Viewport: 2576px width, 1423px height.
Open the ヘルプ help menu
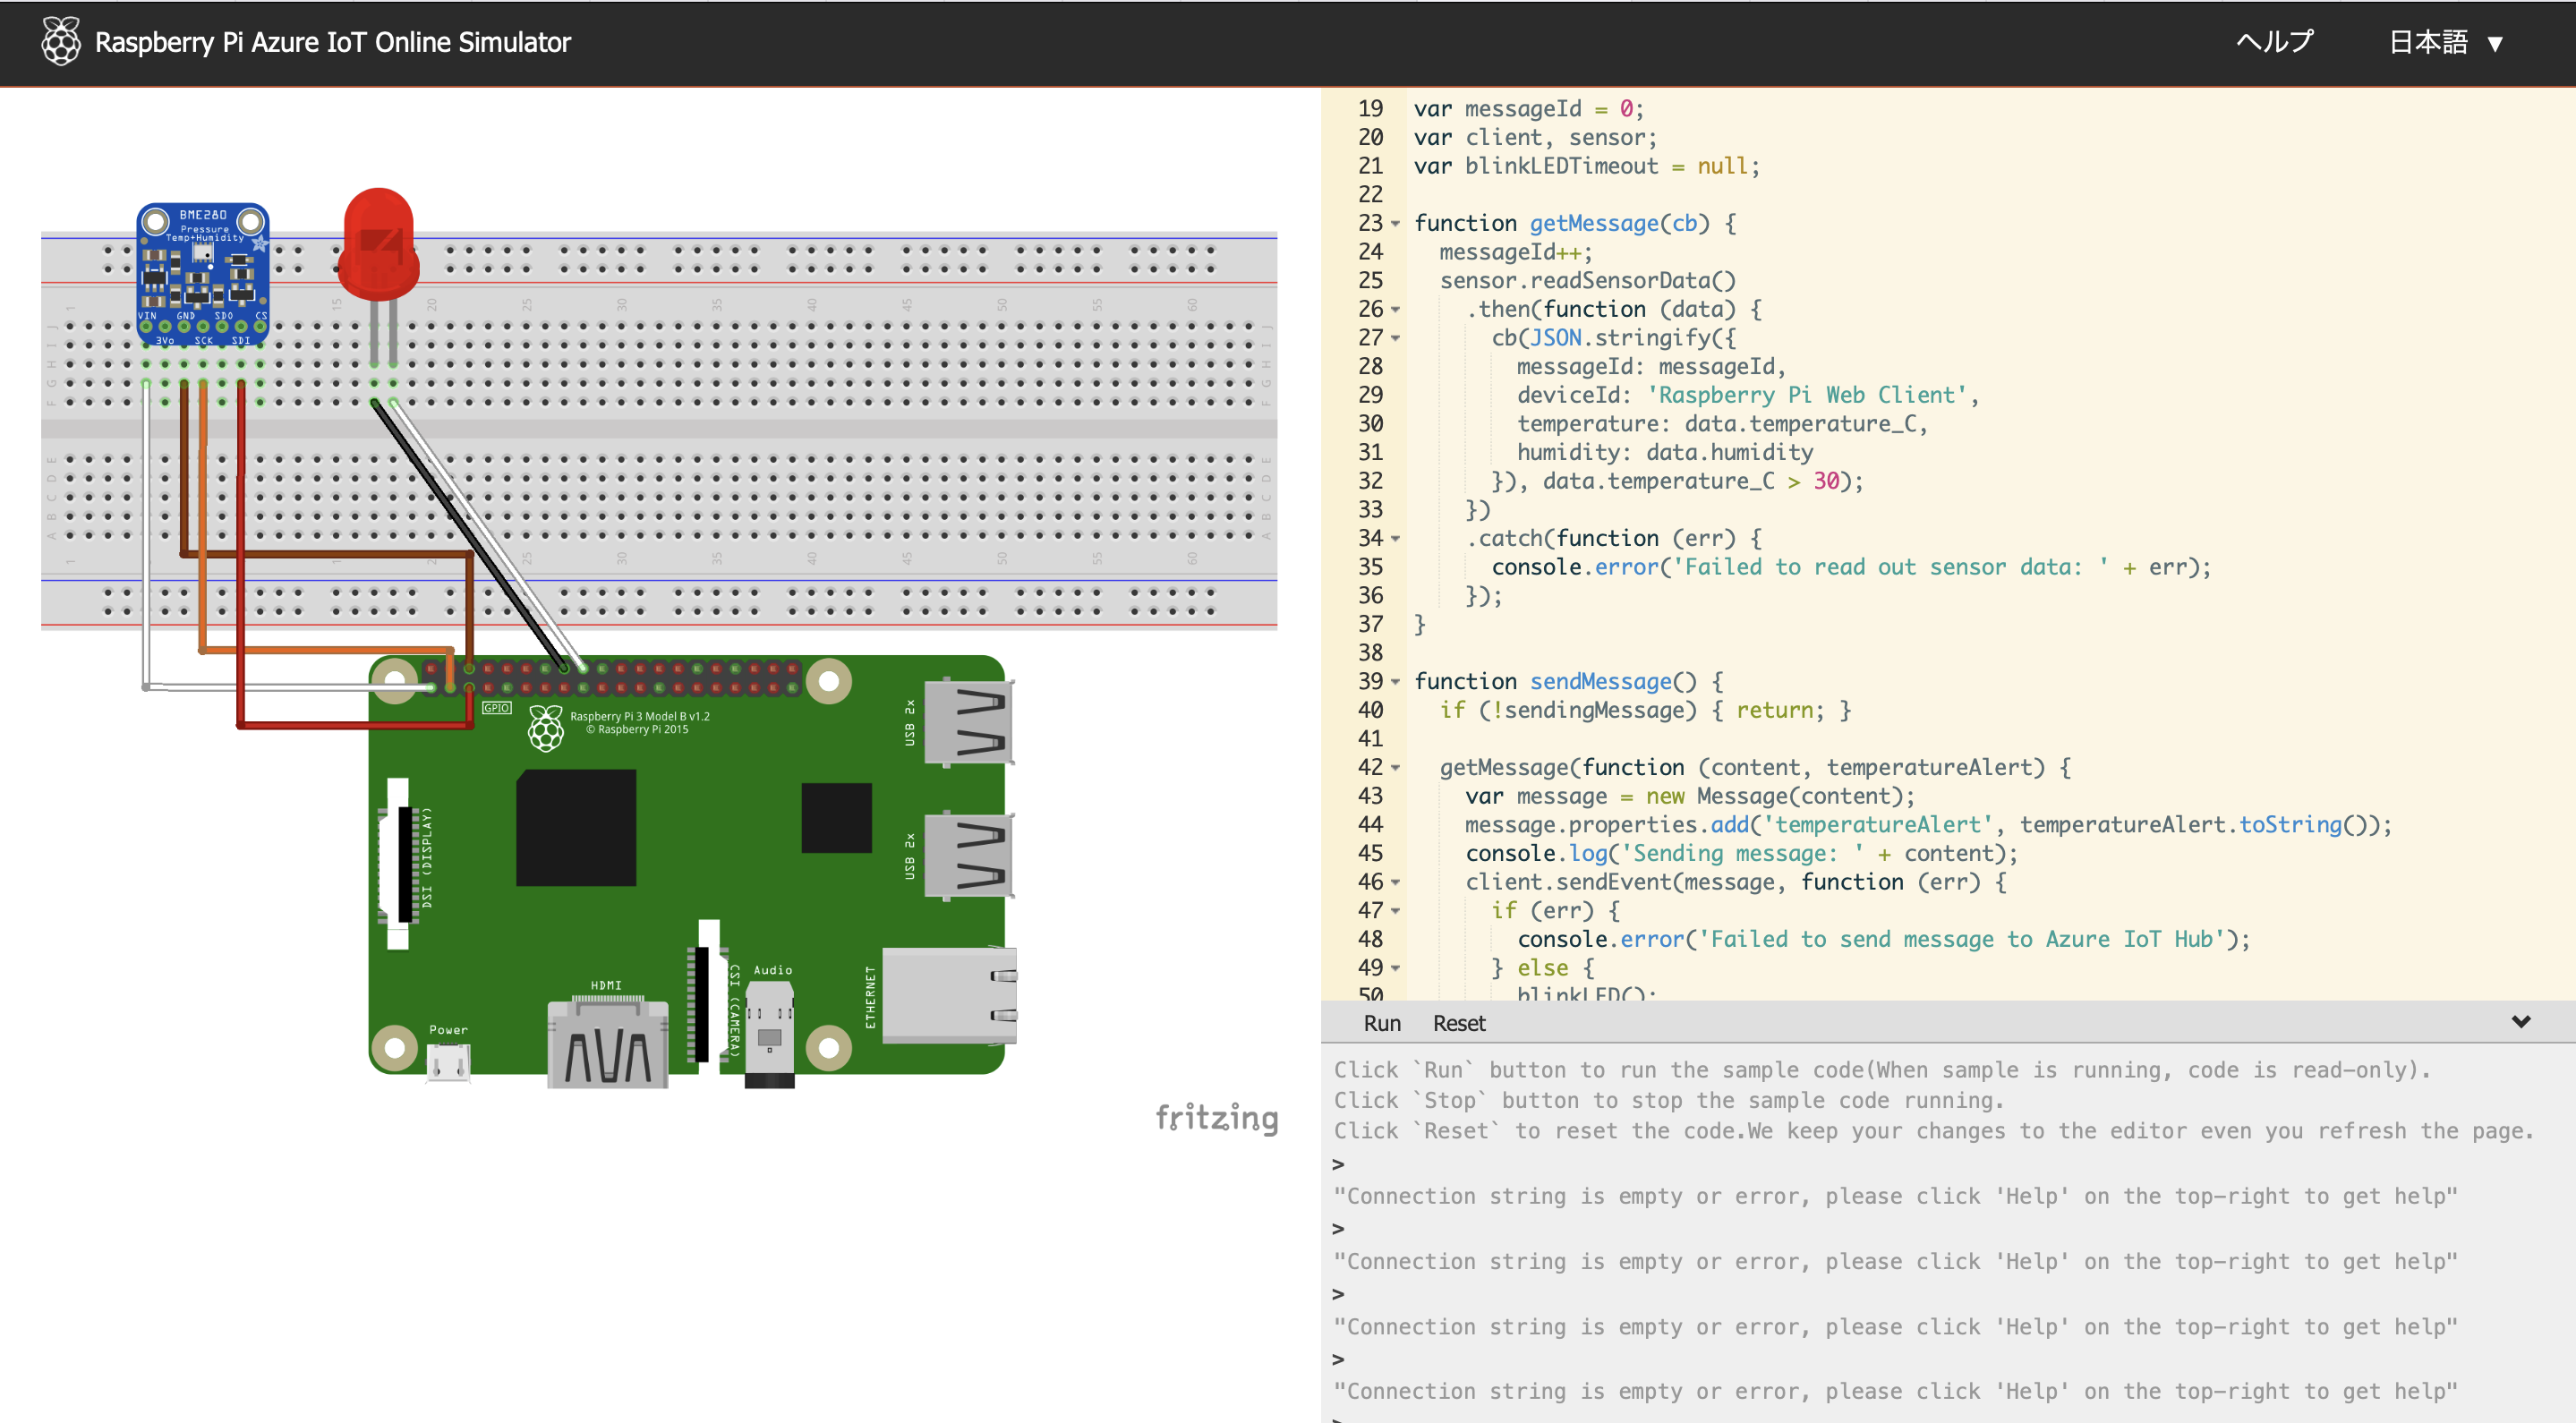pos(2274,42)
